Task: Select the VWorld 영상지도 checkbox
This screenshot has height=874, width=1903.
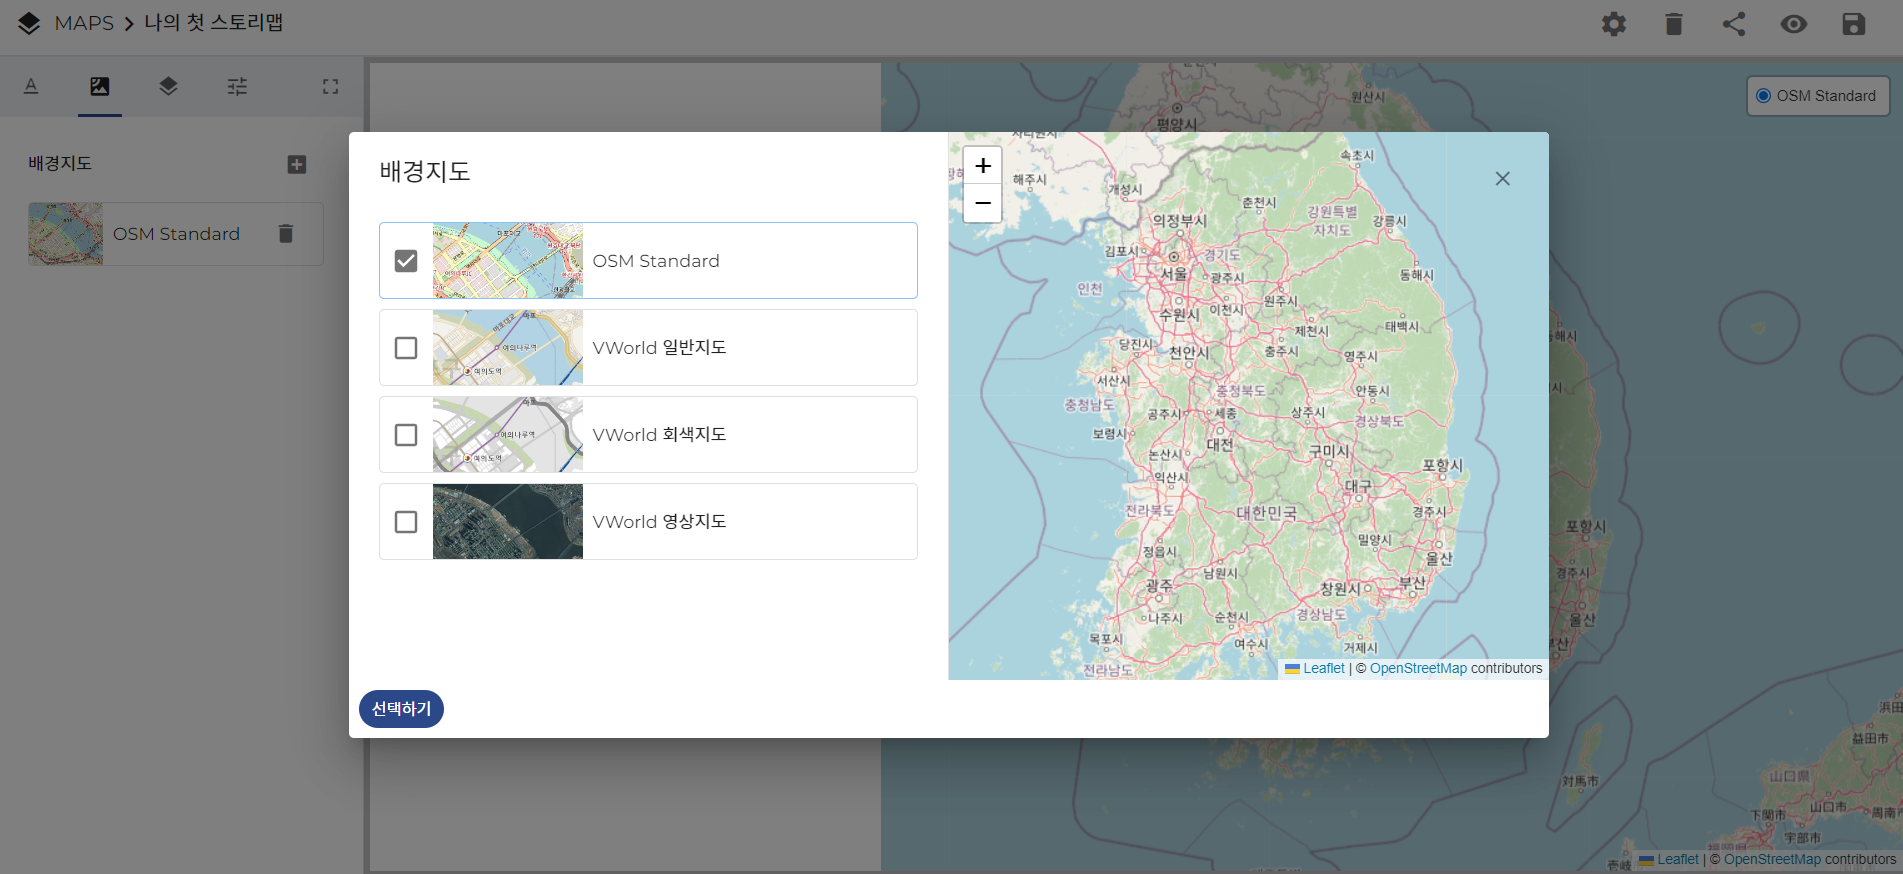Action: tap(406, 522)
